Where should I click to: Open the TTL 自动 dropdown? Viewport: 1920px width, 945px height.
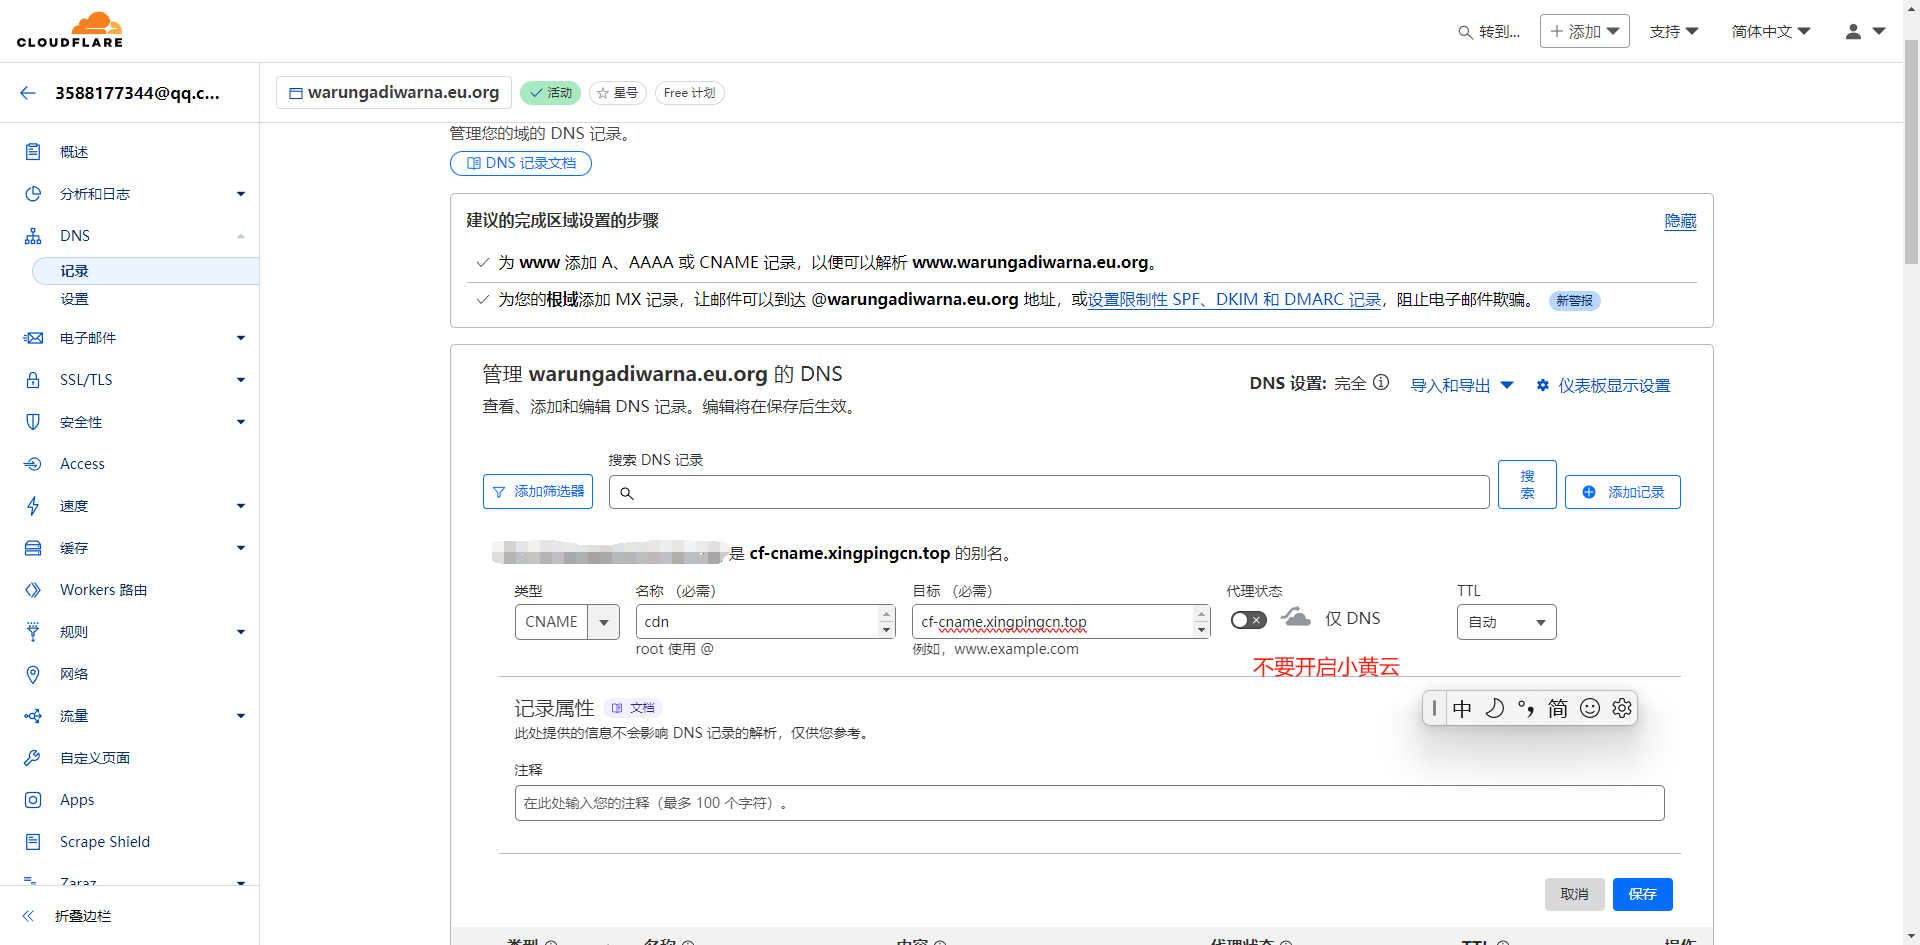1506,622
